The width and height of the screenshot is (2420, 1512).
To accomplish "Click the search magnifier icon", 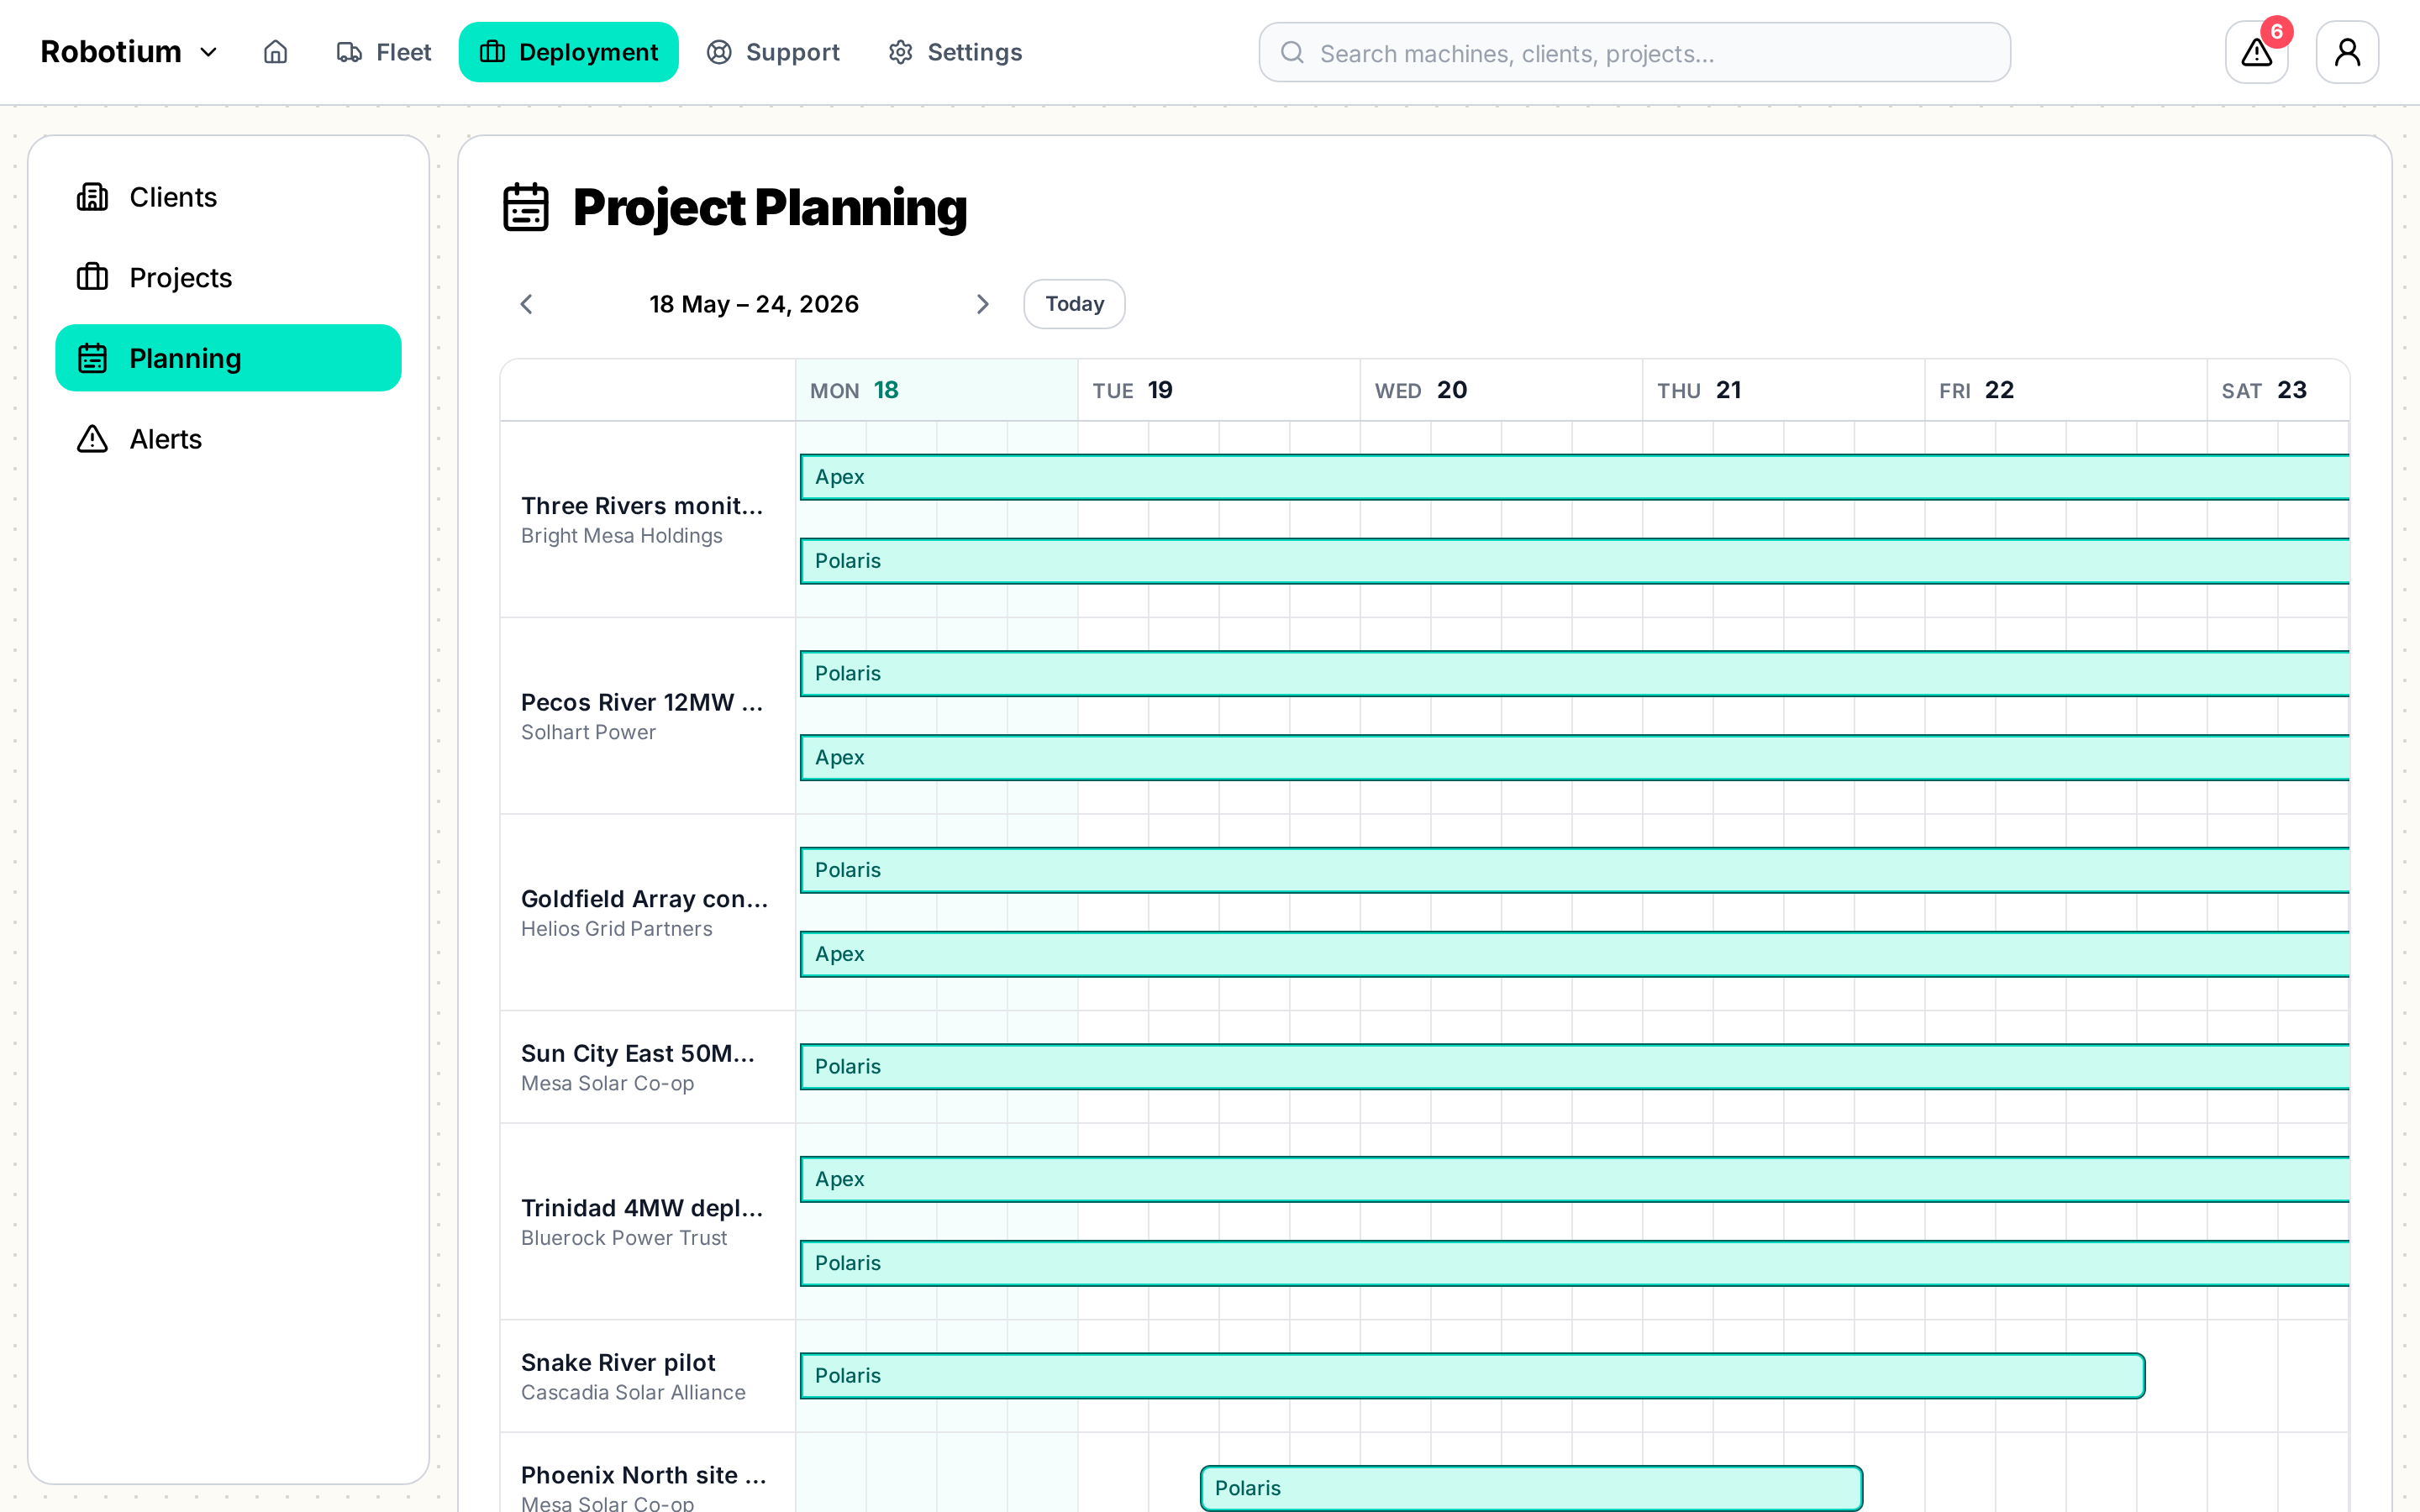I will (1292, 53).
